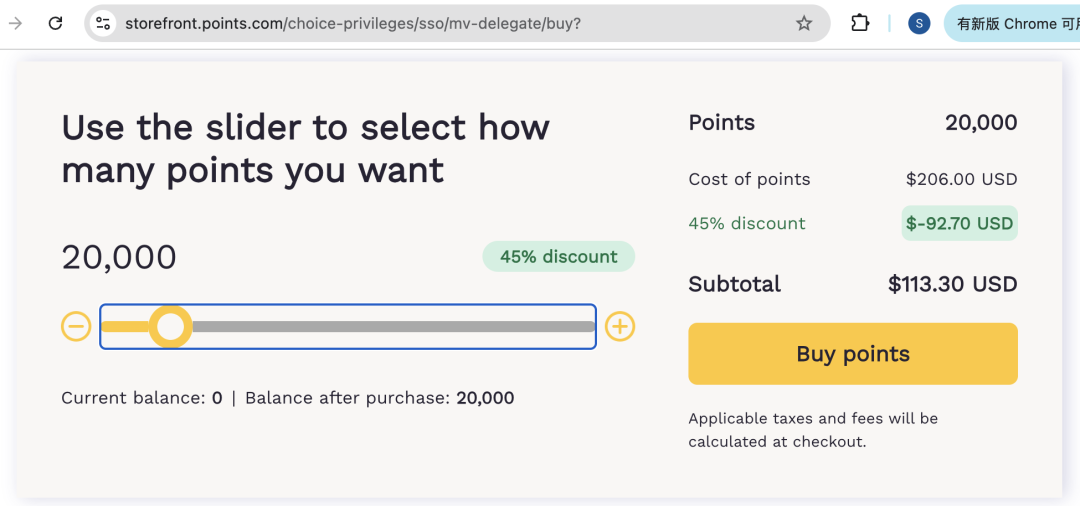Bookmark this page with the star icon
Screen dimensions: 1080x506
pos(804,23)
